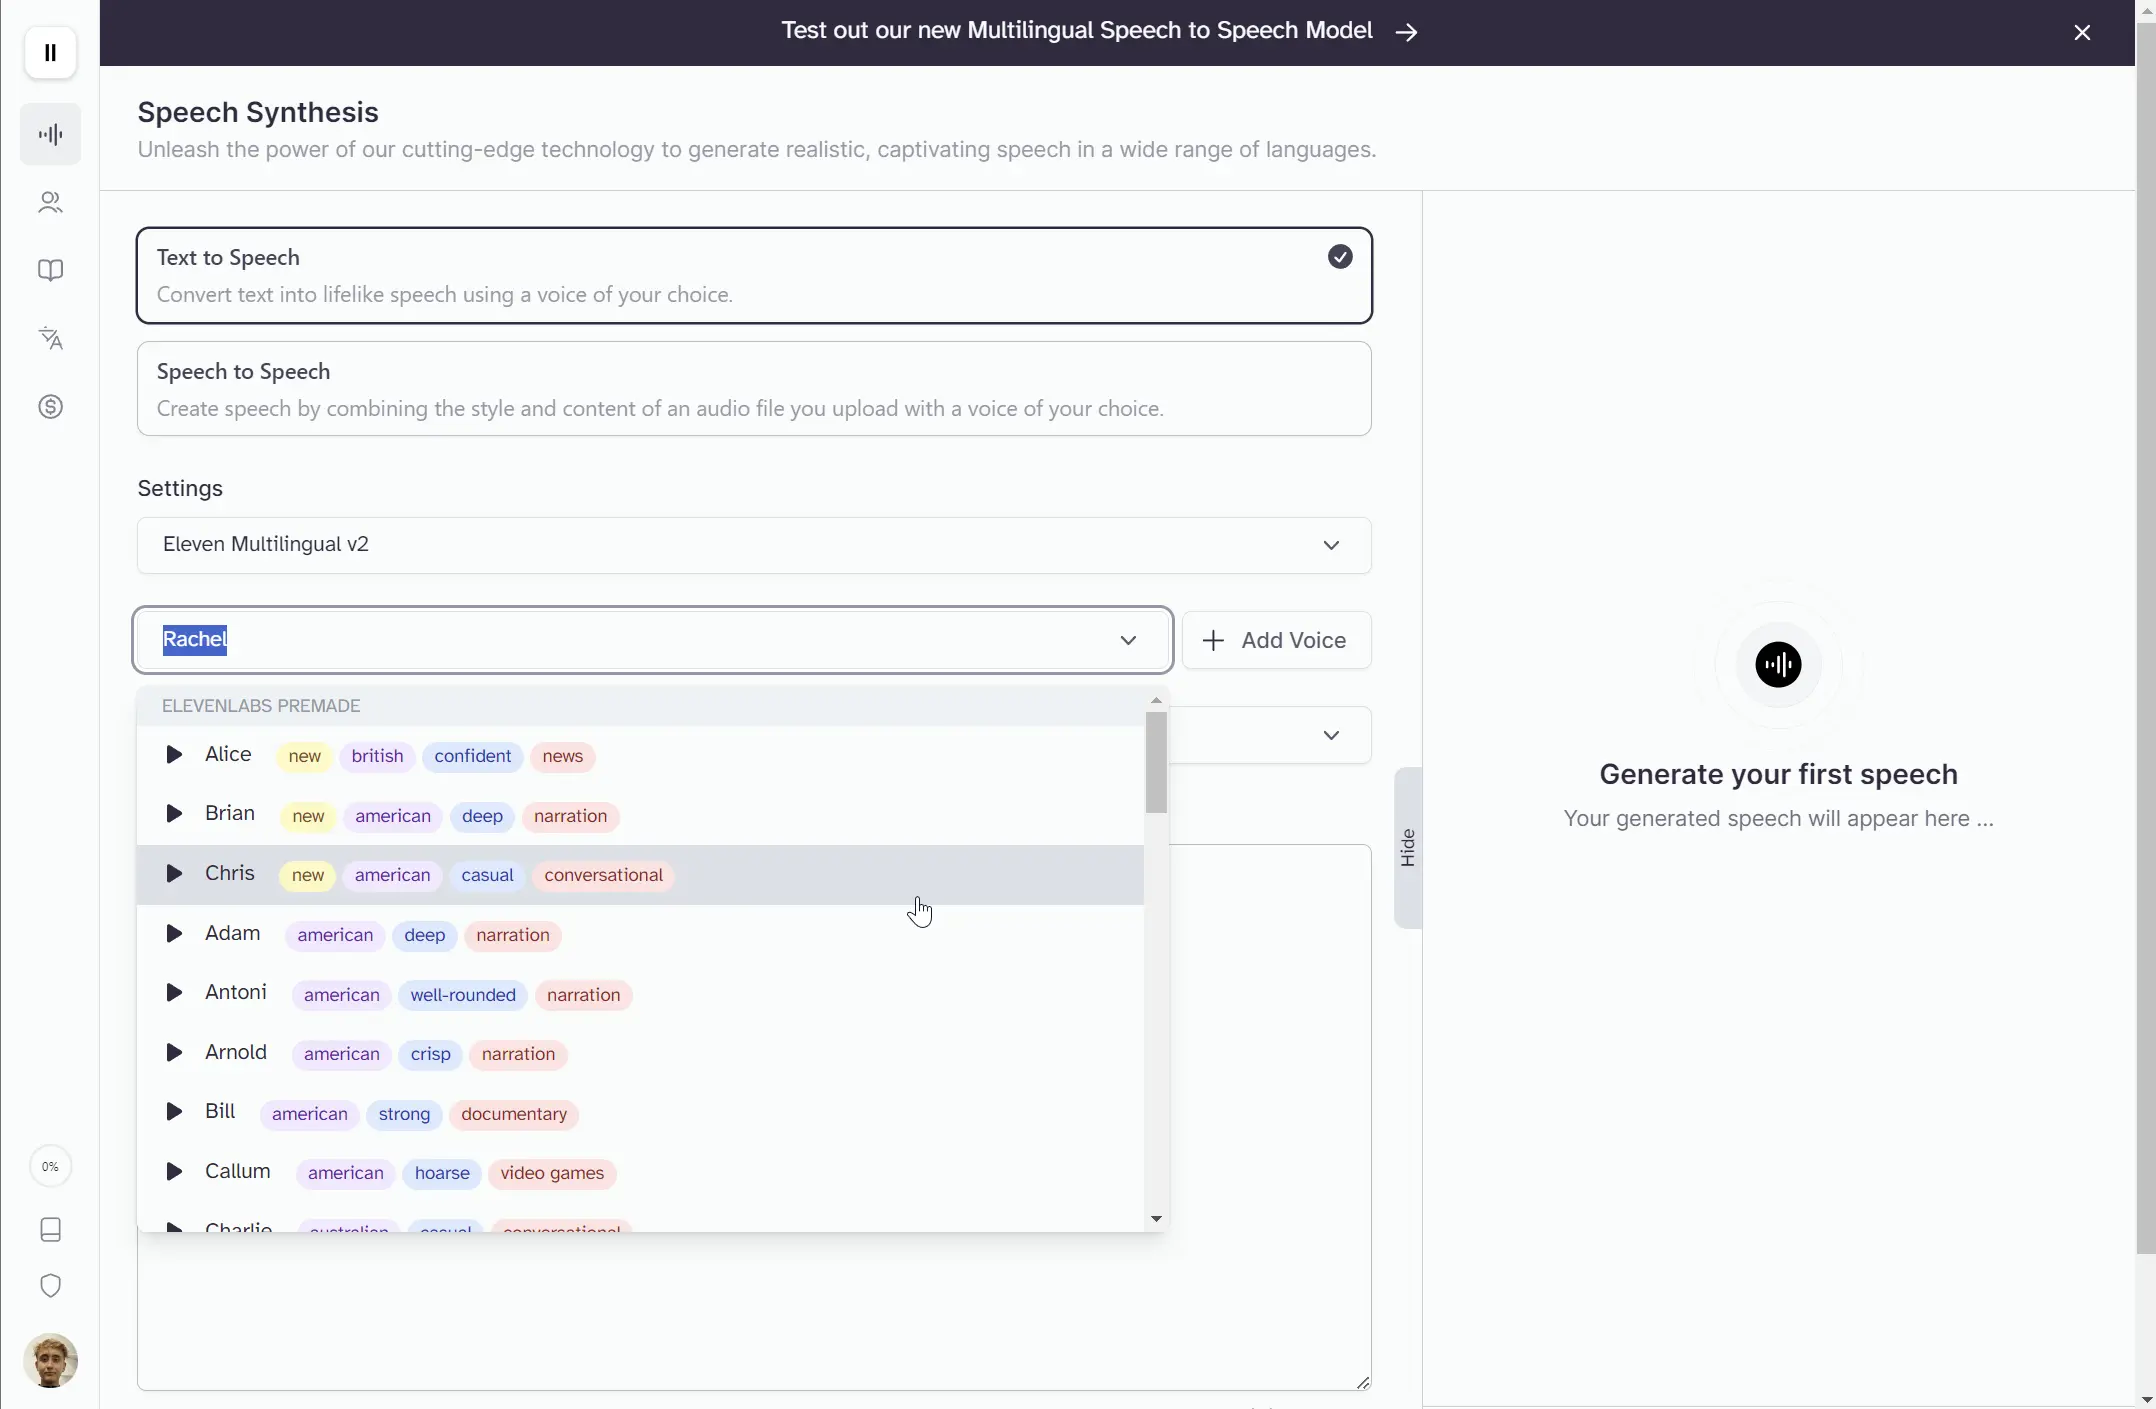This screenshot has height=1409, width=2156.
Task: Open the Voices panel via people icon
Action: pos(49,202)
